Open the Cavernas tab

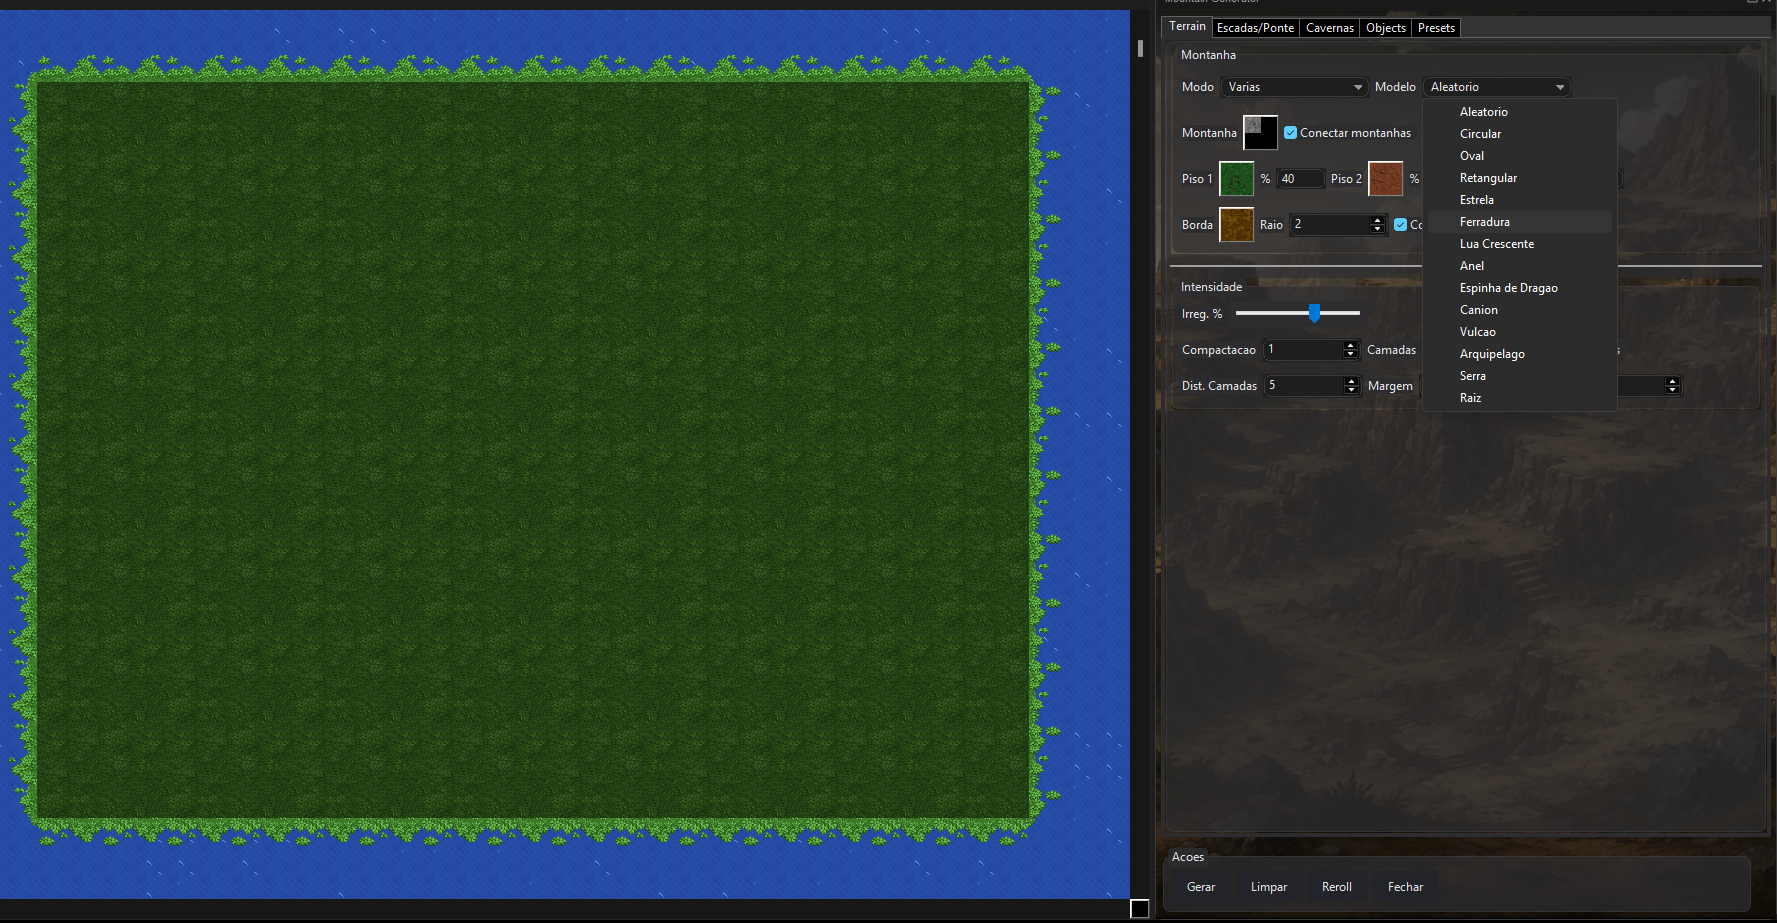[1329, 28]
